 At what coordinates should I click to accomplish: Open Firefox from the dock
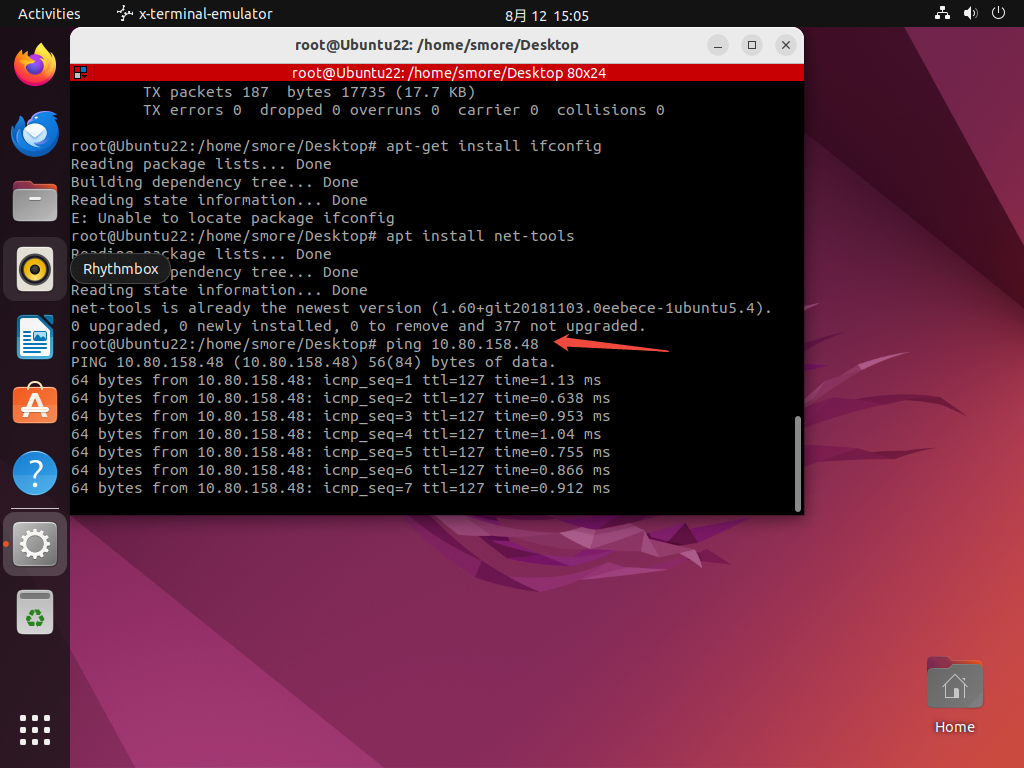click(x=35, y=65)
